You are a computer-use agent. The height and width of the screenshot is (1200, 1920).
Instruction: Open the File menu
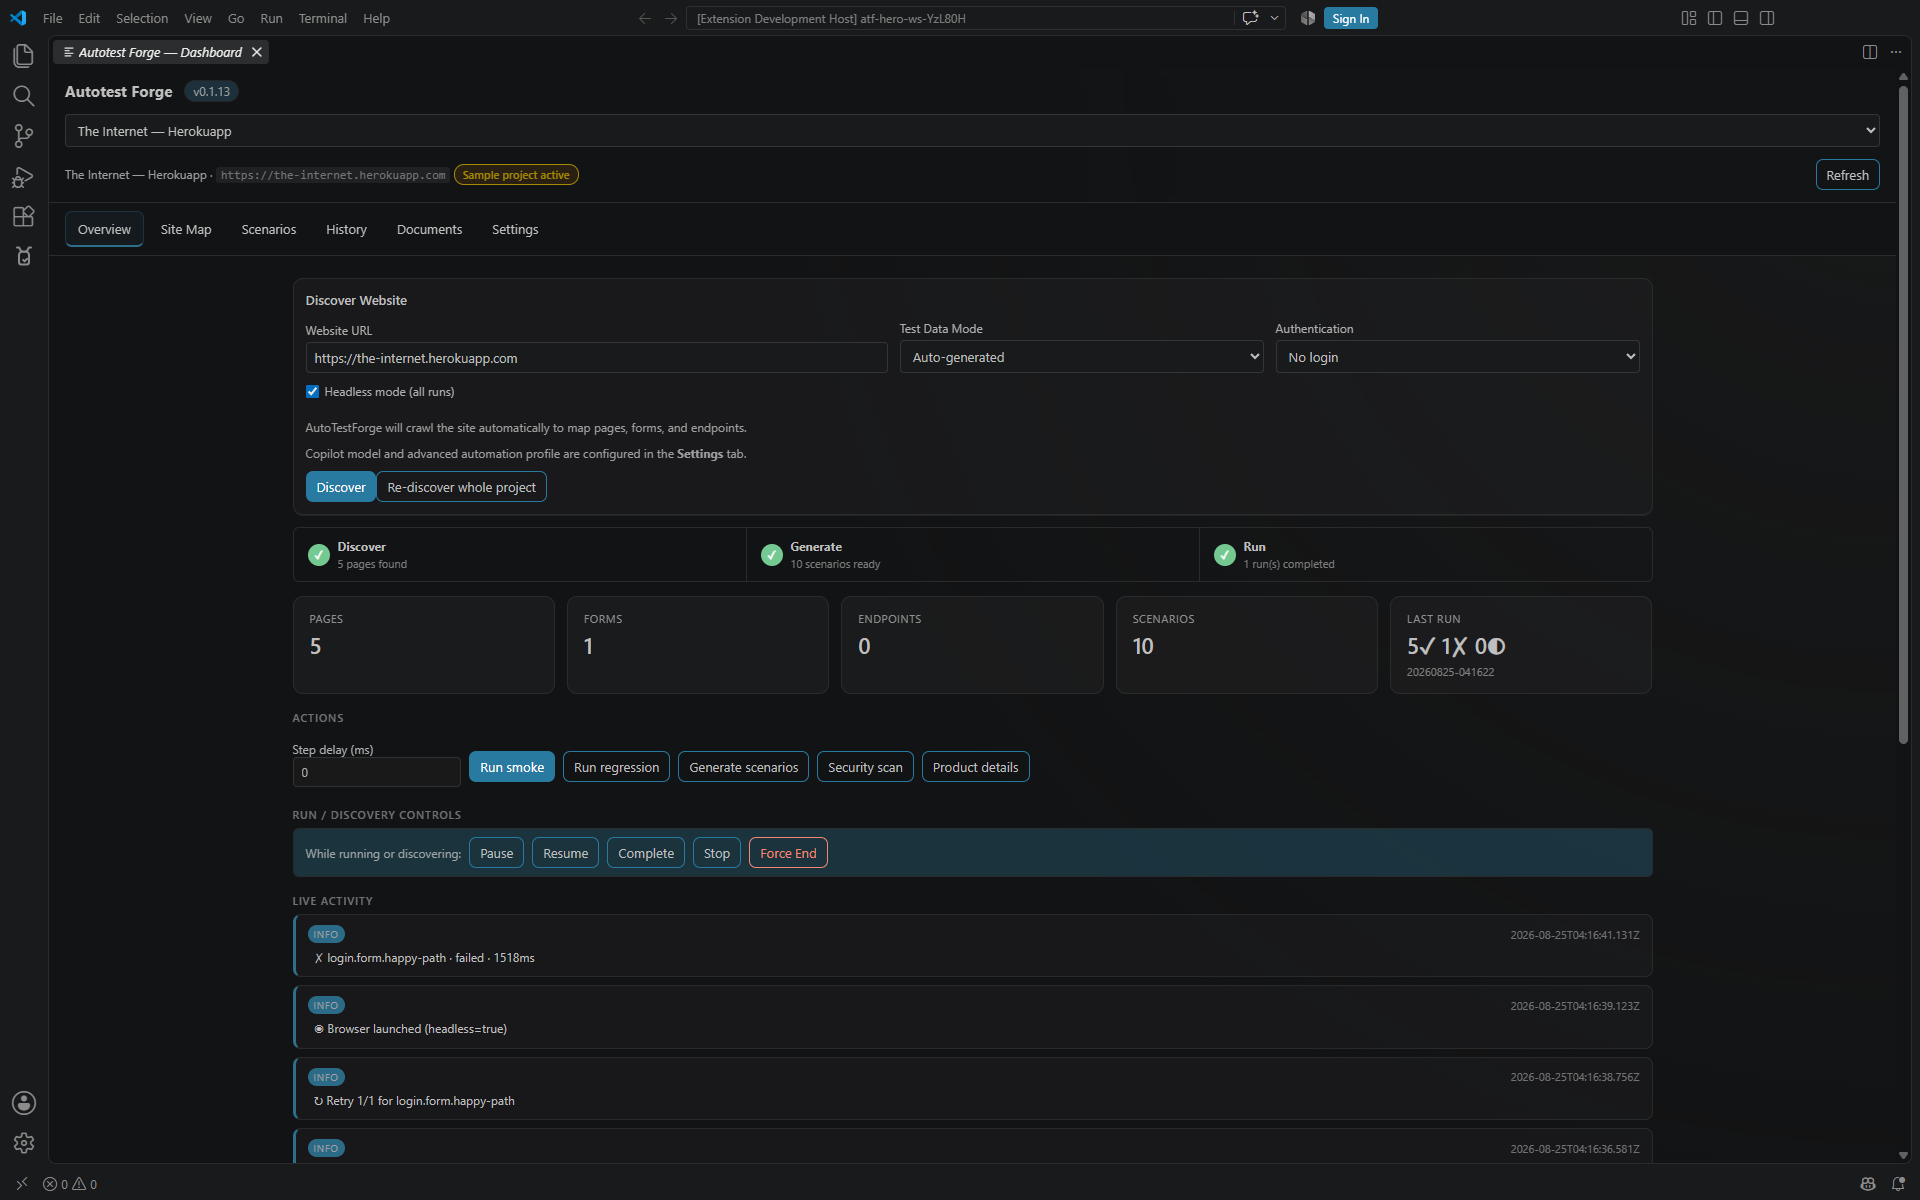(x=53, y=18)
